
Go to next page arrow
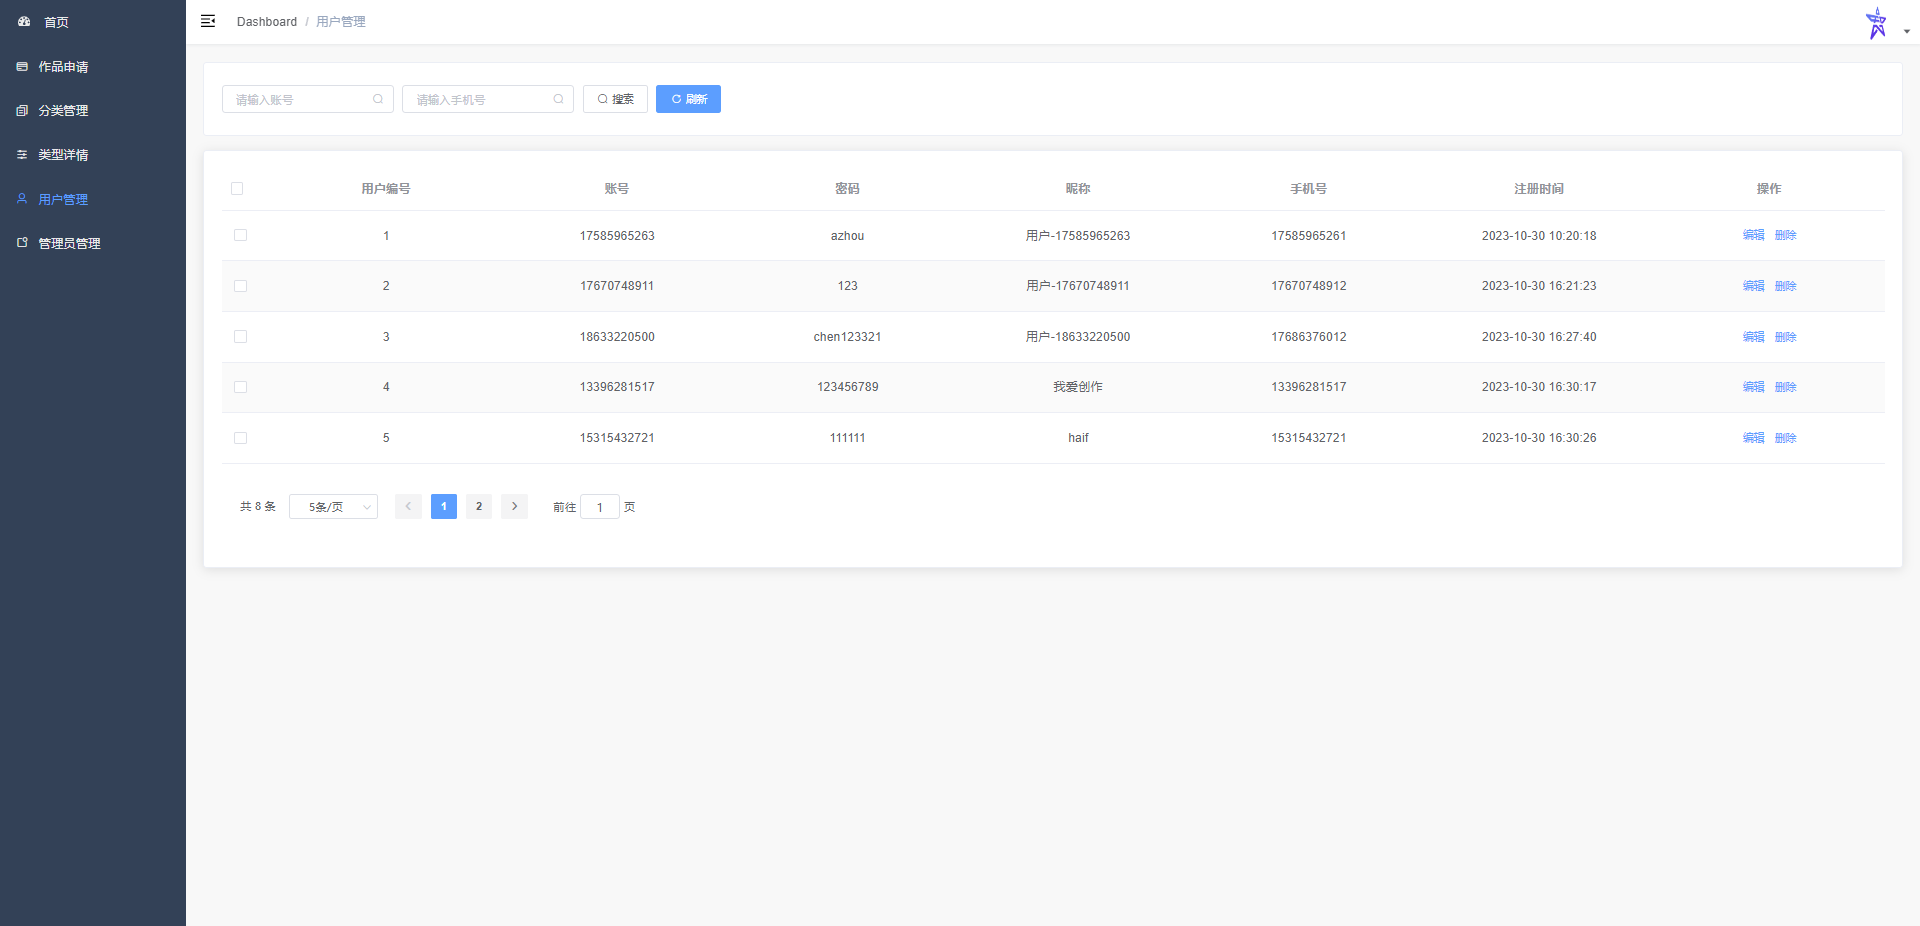click(514, 507)
